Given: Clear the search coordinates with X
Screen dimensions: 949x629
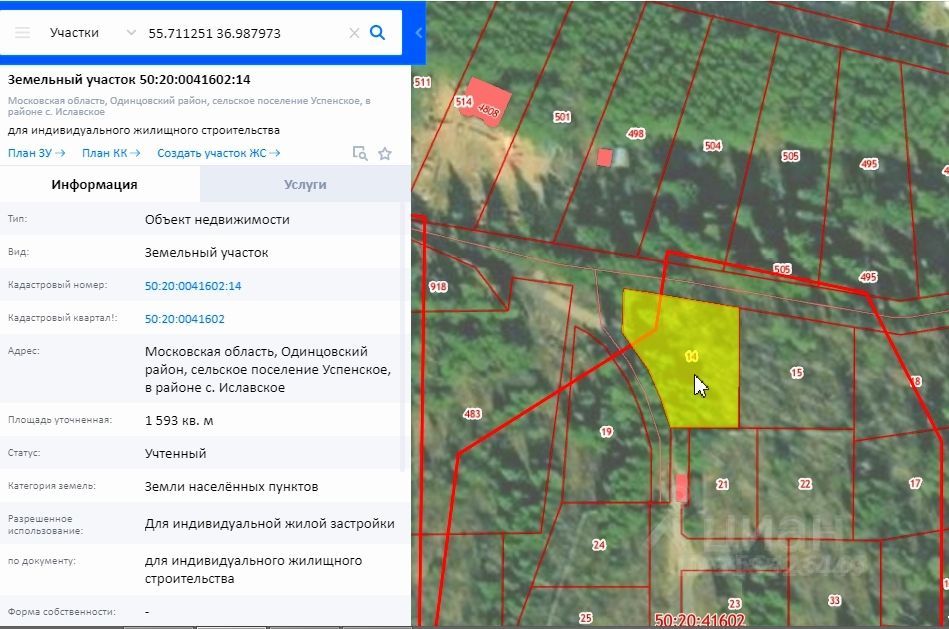Looking at the screenshot, I should point(354,32).
